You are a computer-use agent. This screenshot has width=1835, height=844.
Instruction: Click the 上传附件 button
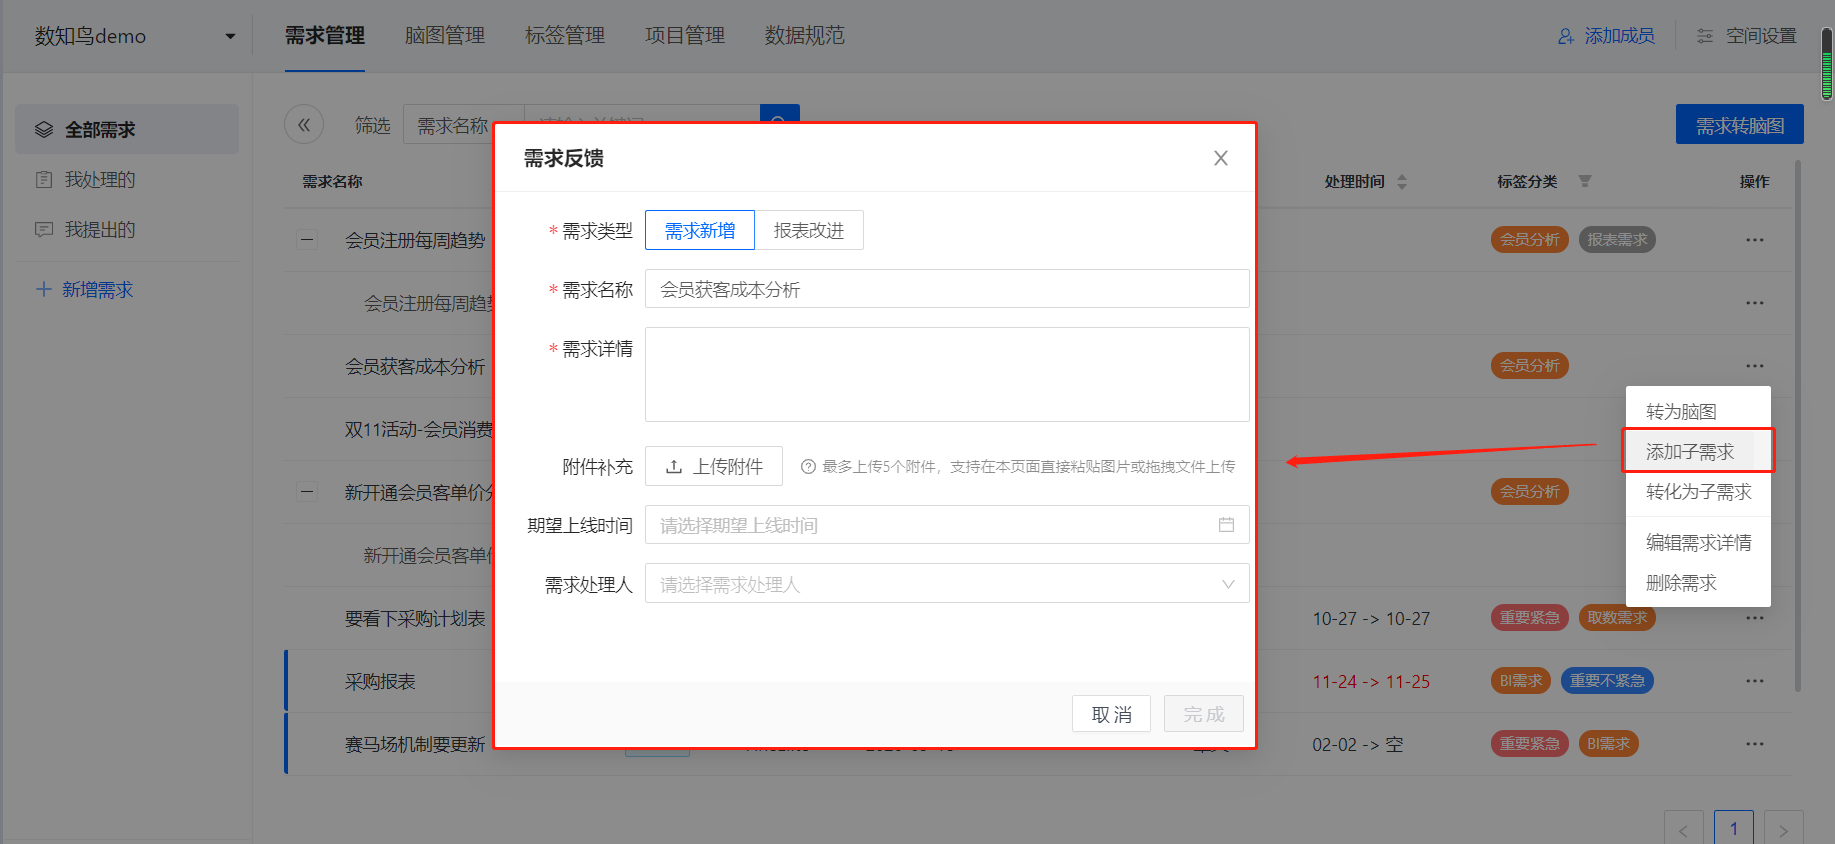click(x=714, y=466)
